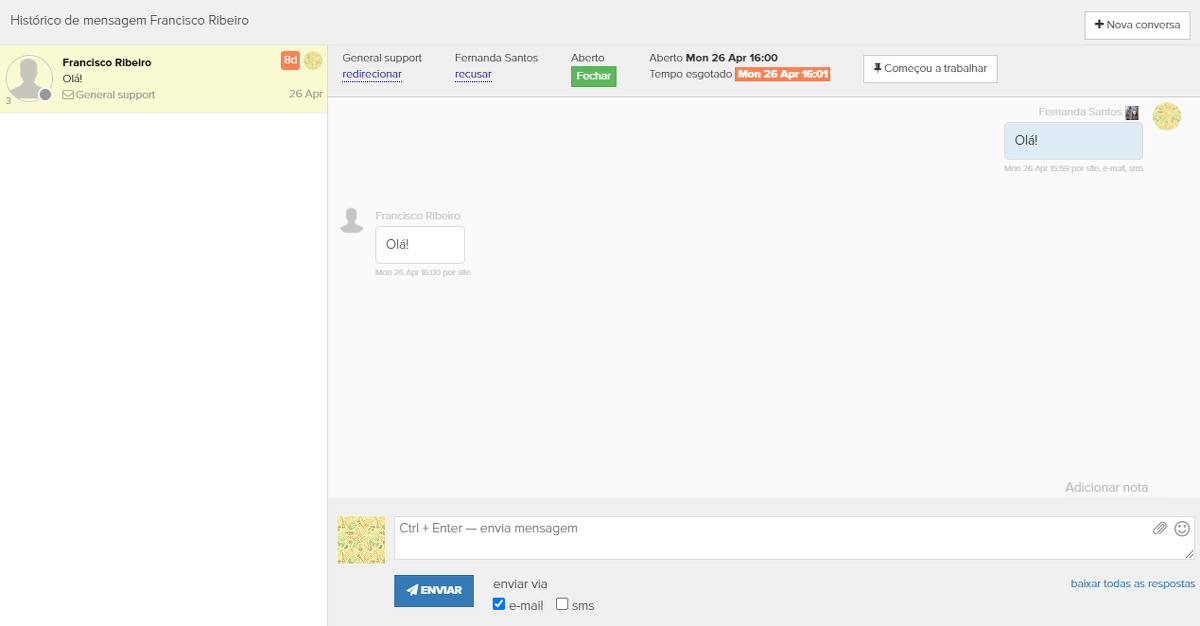Send message with the ENVIAR button

click(434, 590)
